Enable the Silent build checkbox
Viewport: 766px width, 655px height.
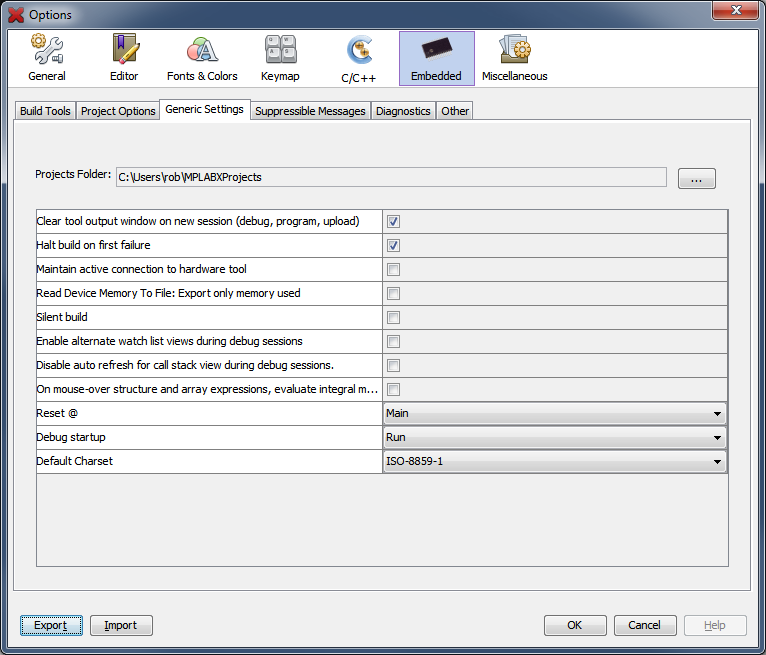[393, 317]
